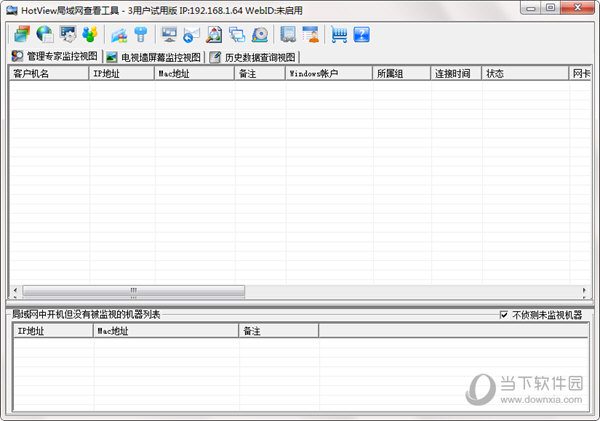Switch to 管理专家监控视图 tab

[x=55, y=56]
